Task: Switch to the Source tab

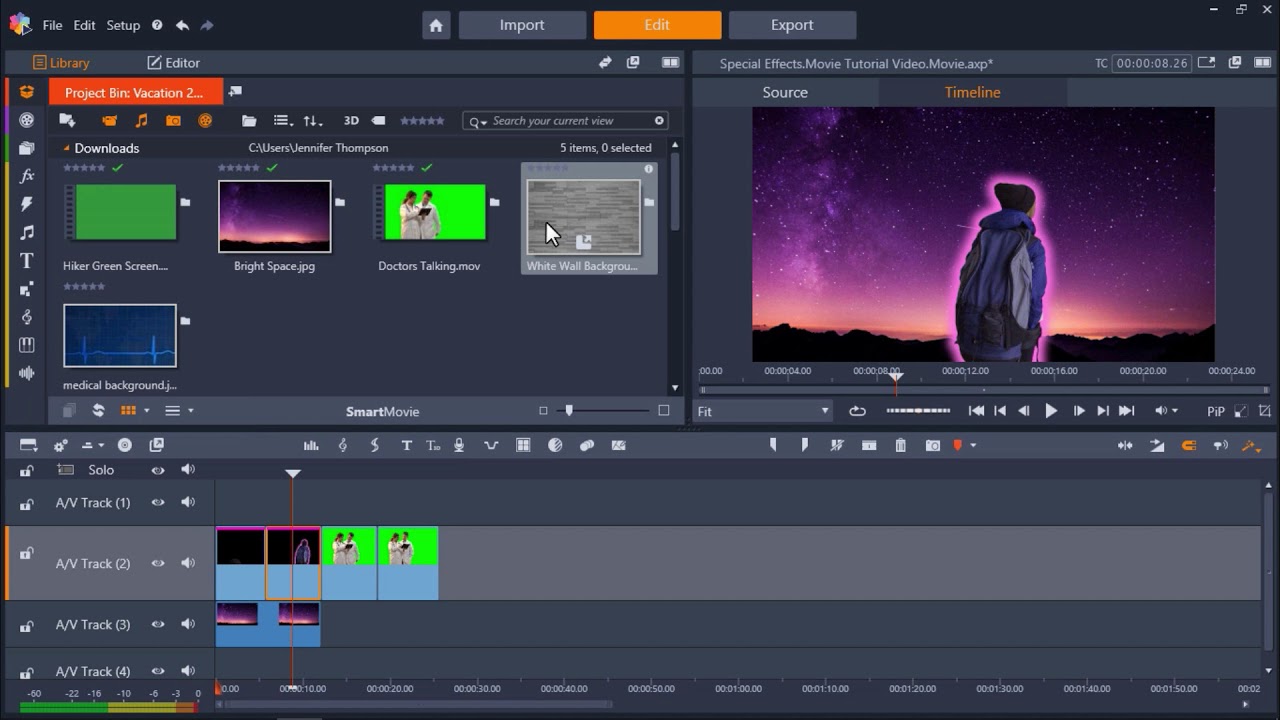Action: pyautogui.click(x=785, y=92)
